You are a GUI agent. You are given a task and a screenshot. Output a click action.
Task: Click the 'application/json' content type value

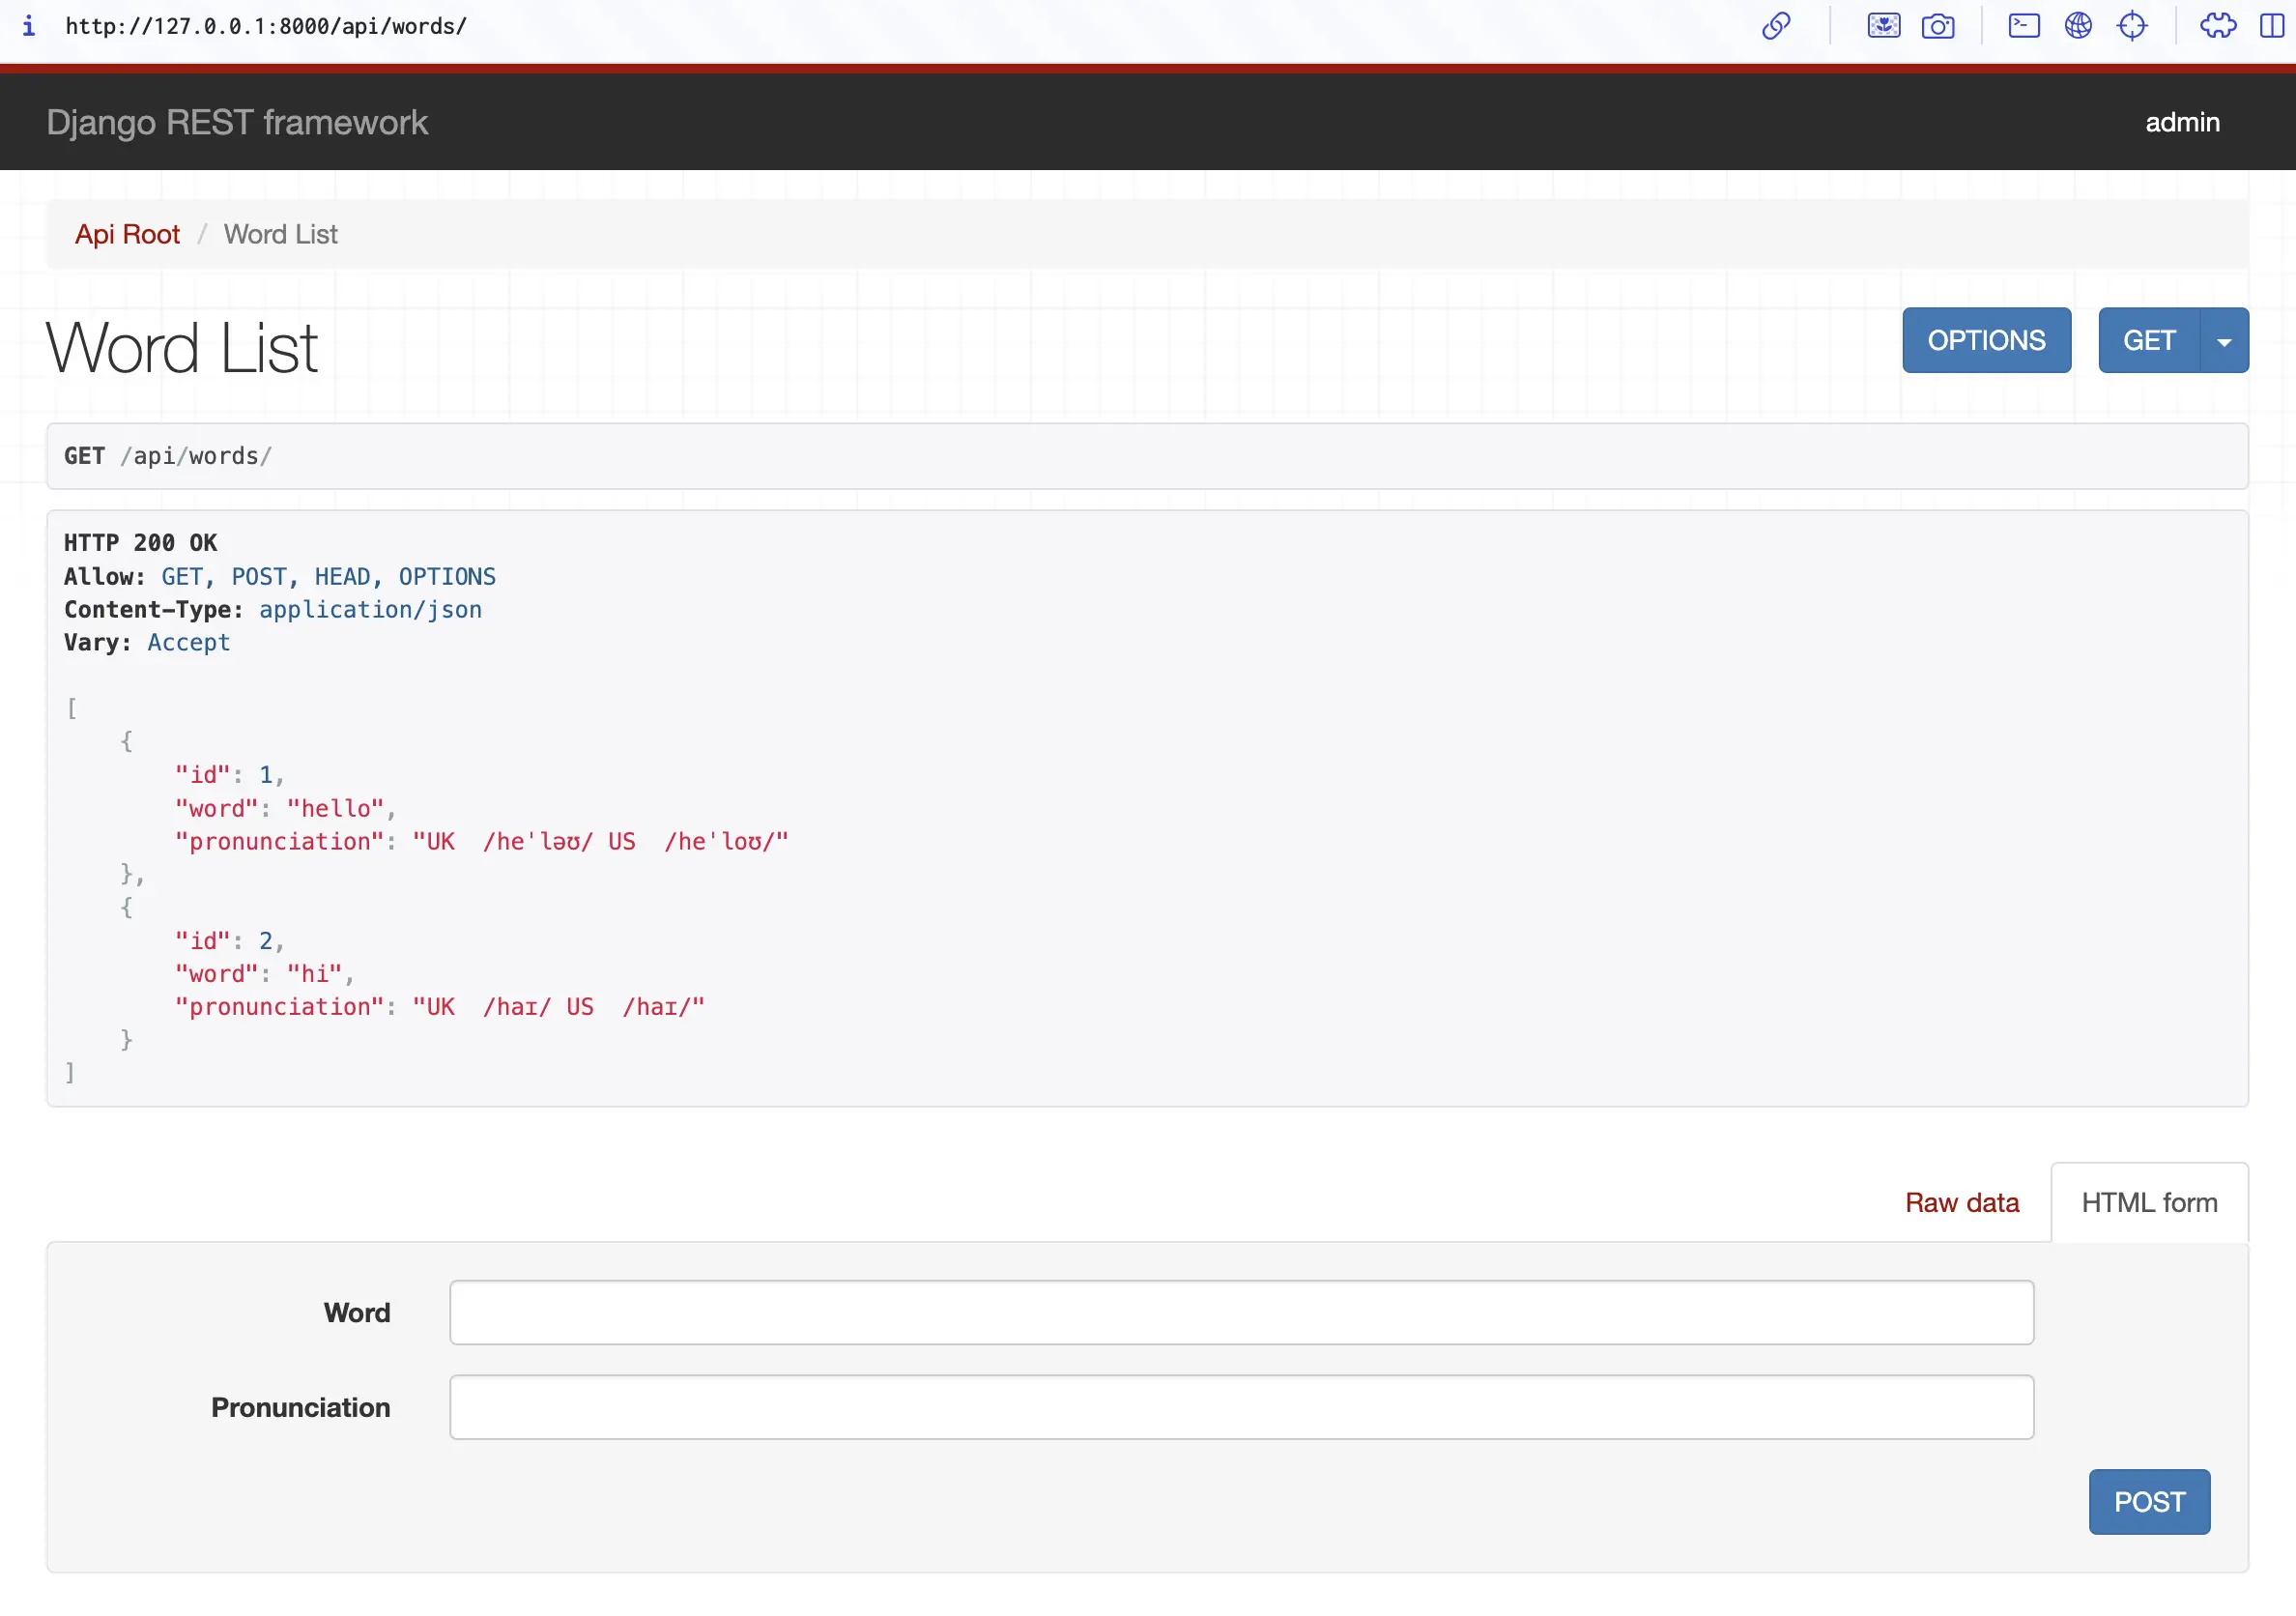pos(370,610)
